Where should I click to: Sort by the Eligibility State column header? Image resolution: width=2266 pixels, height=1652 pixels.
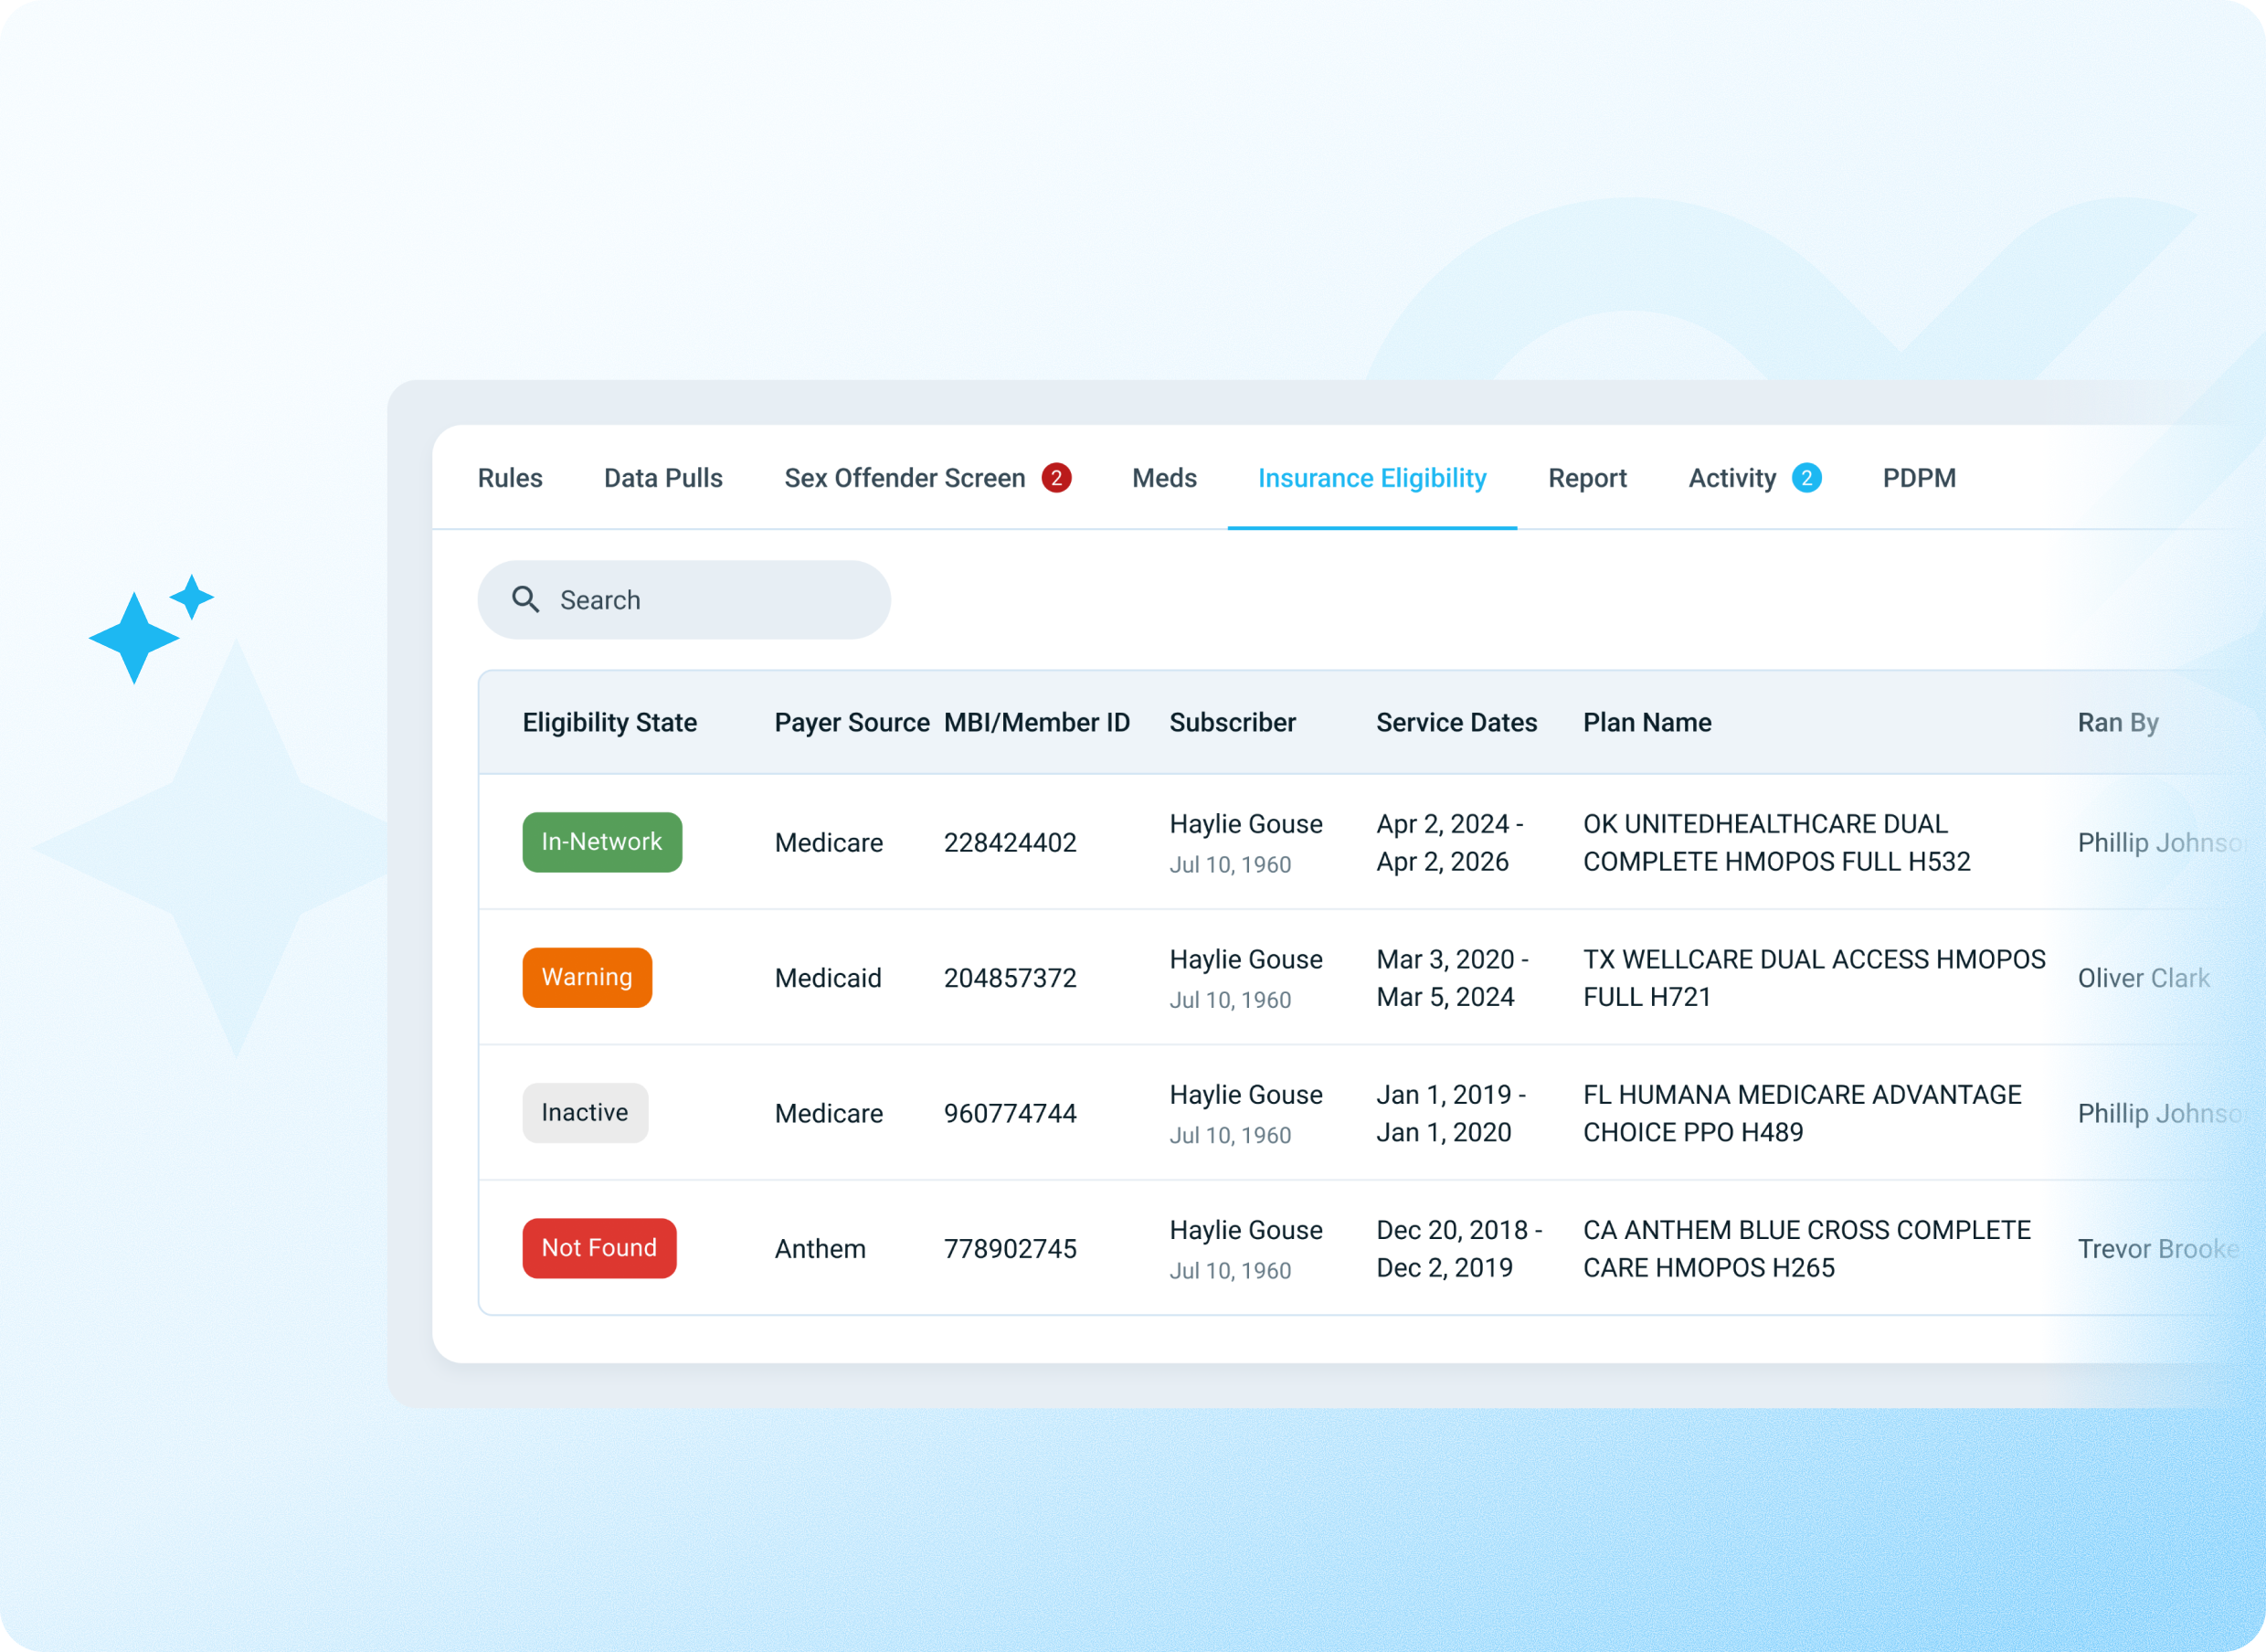pyautogui.click(x=609, y=722)
